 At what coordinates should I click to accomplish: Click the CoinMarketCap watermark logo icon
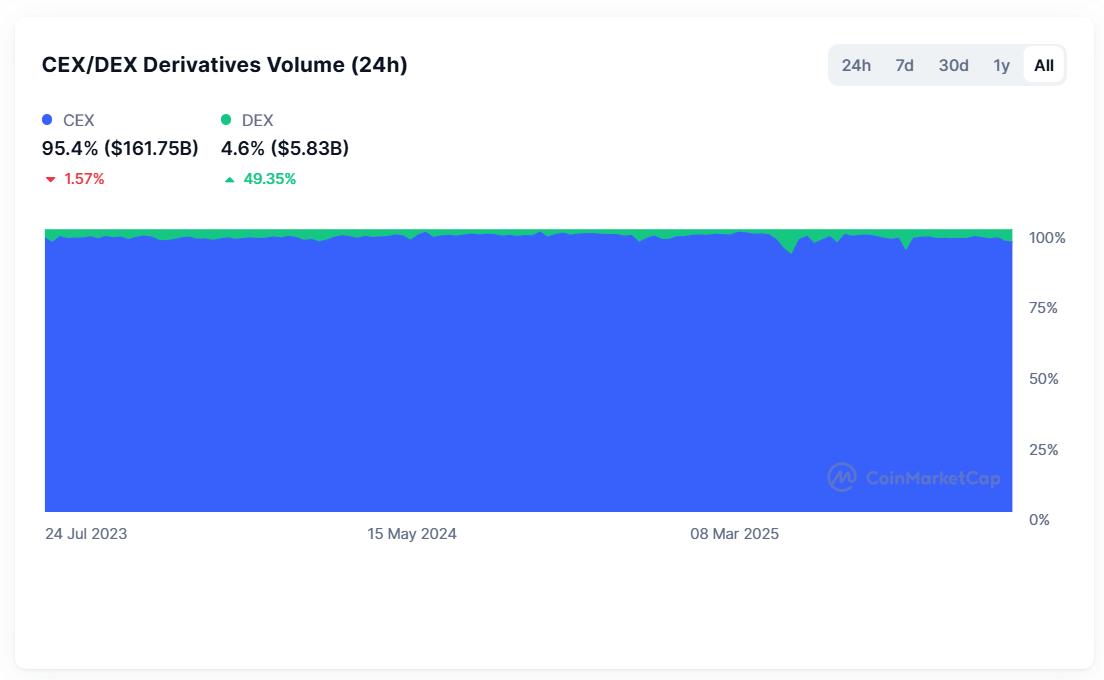842,477
